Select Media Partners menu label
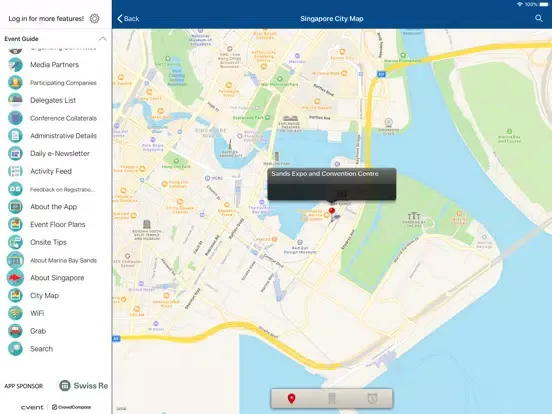Viewport: 552px width, 414px height. (55, 65)
